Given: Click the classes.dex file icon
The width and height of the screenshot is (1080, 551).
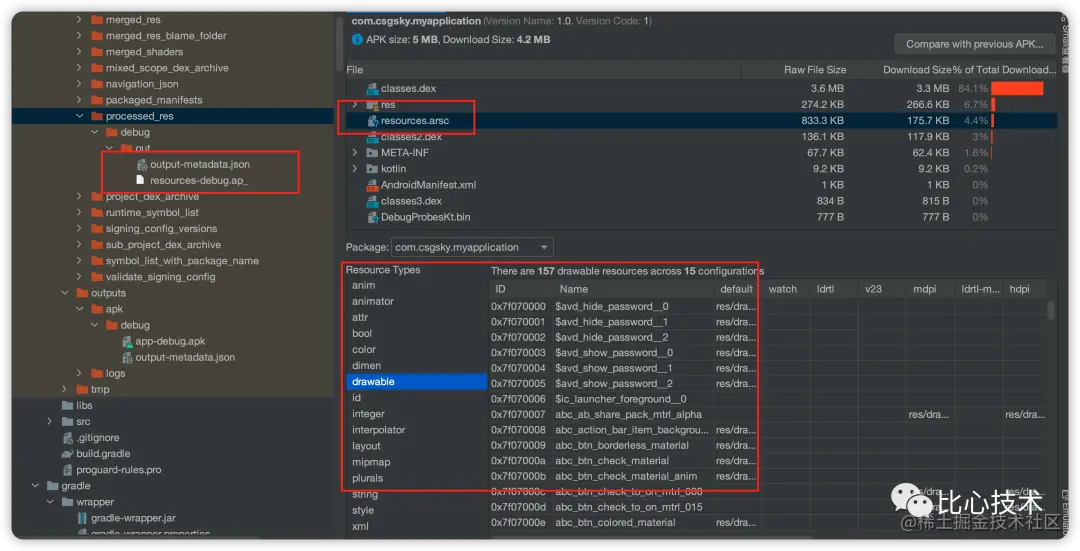Looking at the screenshot, I should tap(373, 89).
